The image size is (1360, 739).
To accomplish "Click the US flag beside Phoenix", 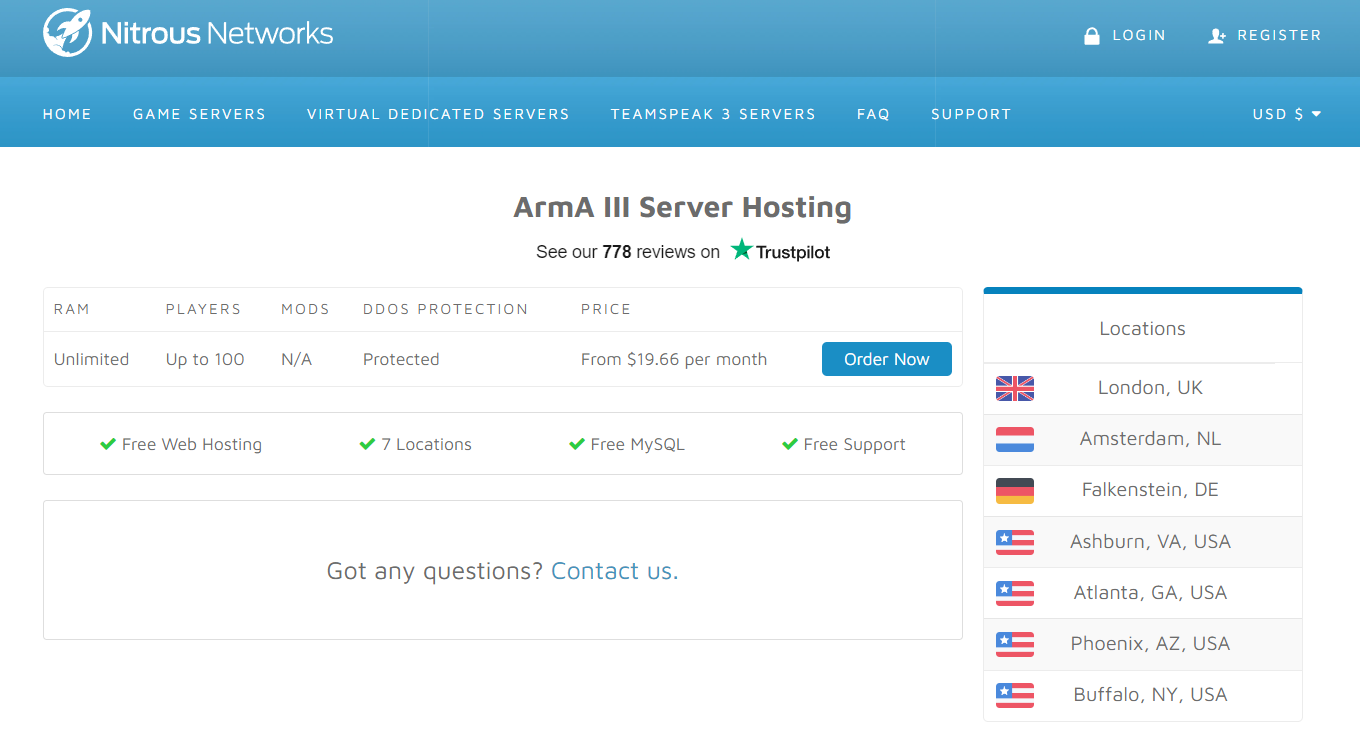I will (1015, 644).
